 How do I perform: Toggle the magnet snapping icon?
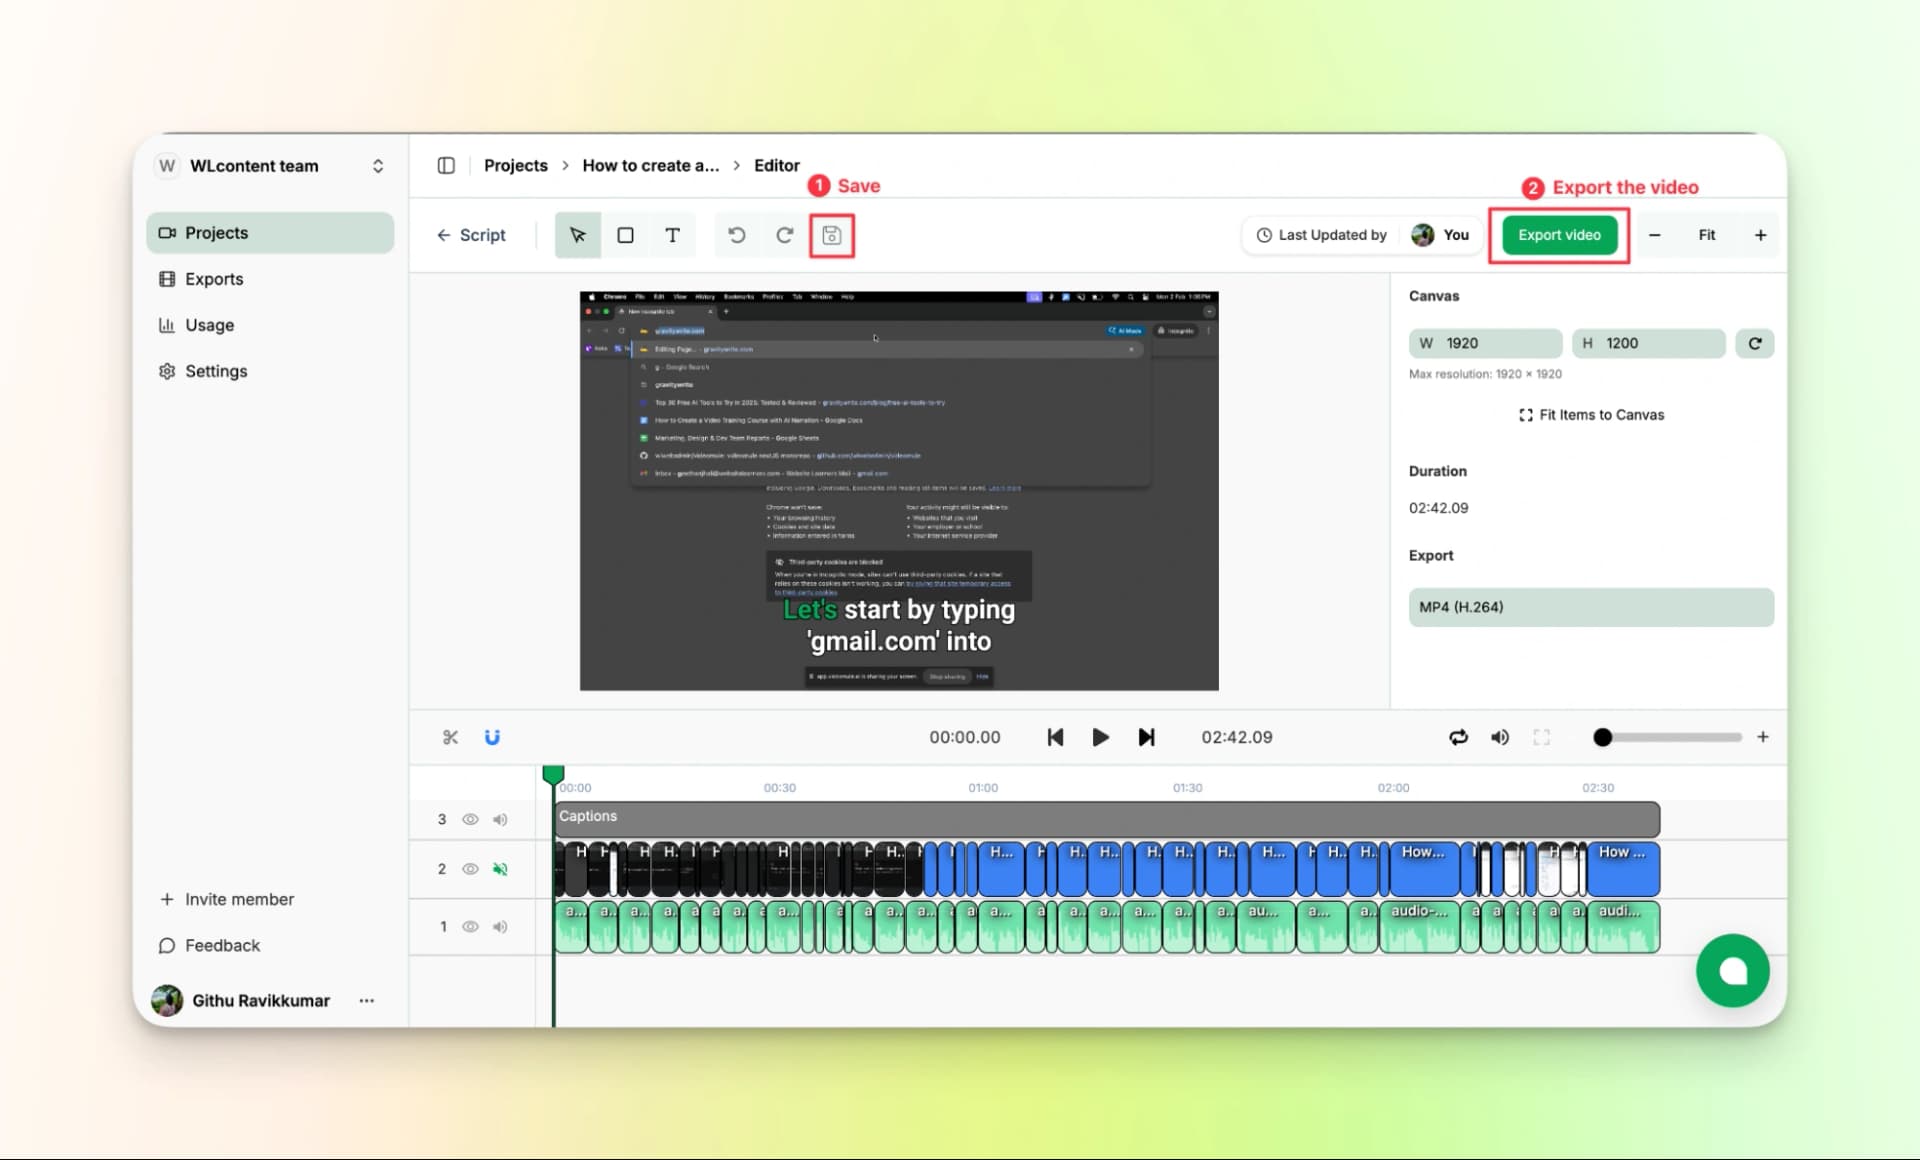click(492, 737)
